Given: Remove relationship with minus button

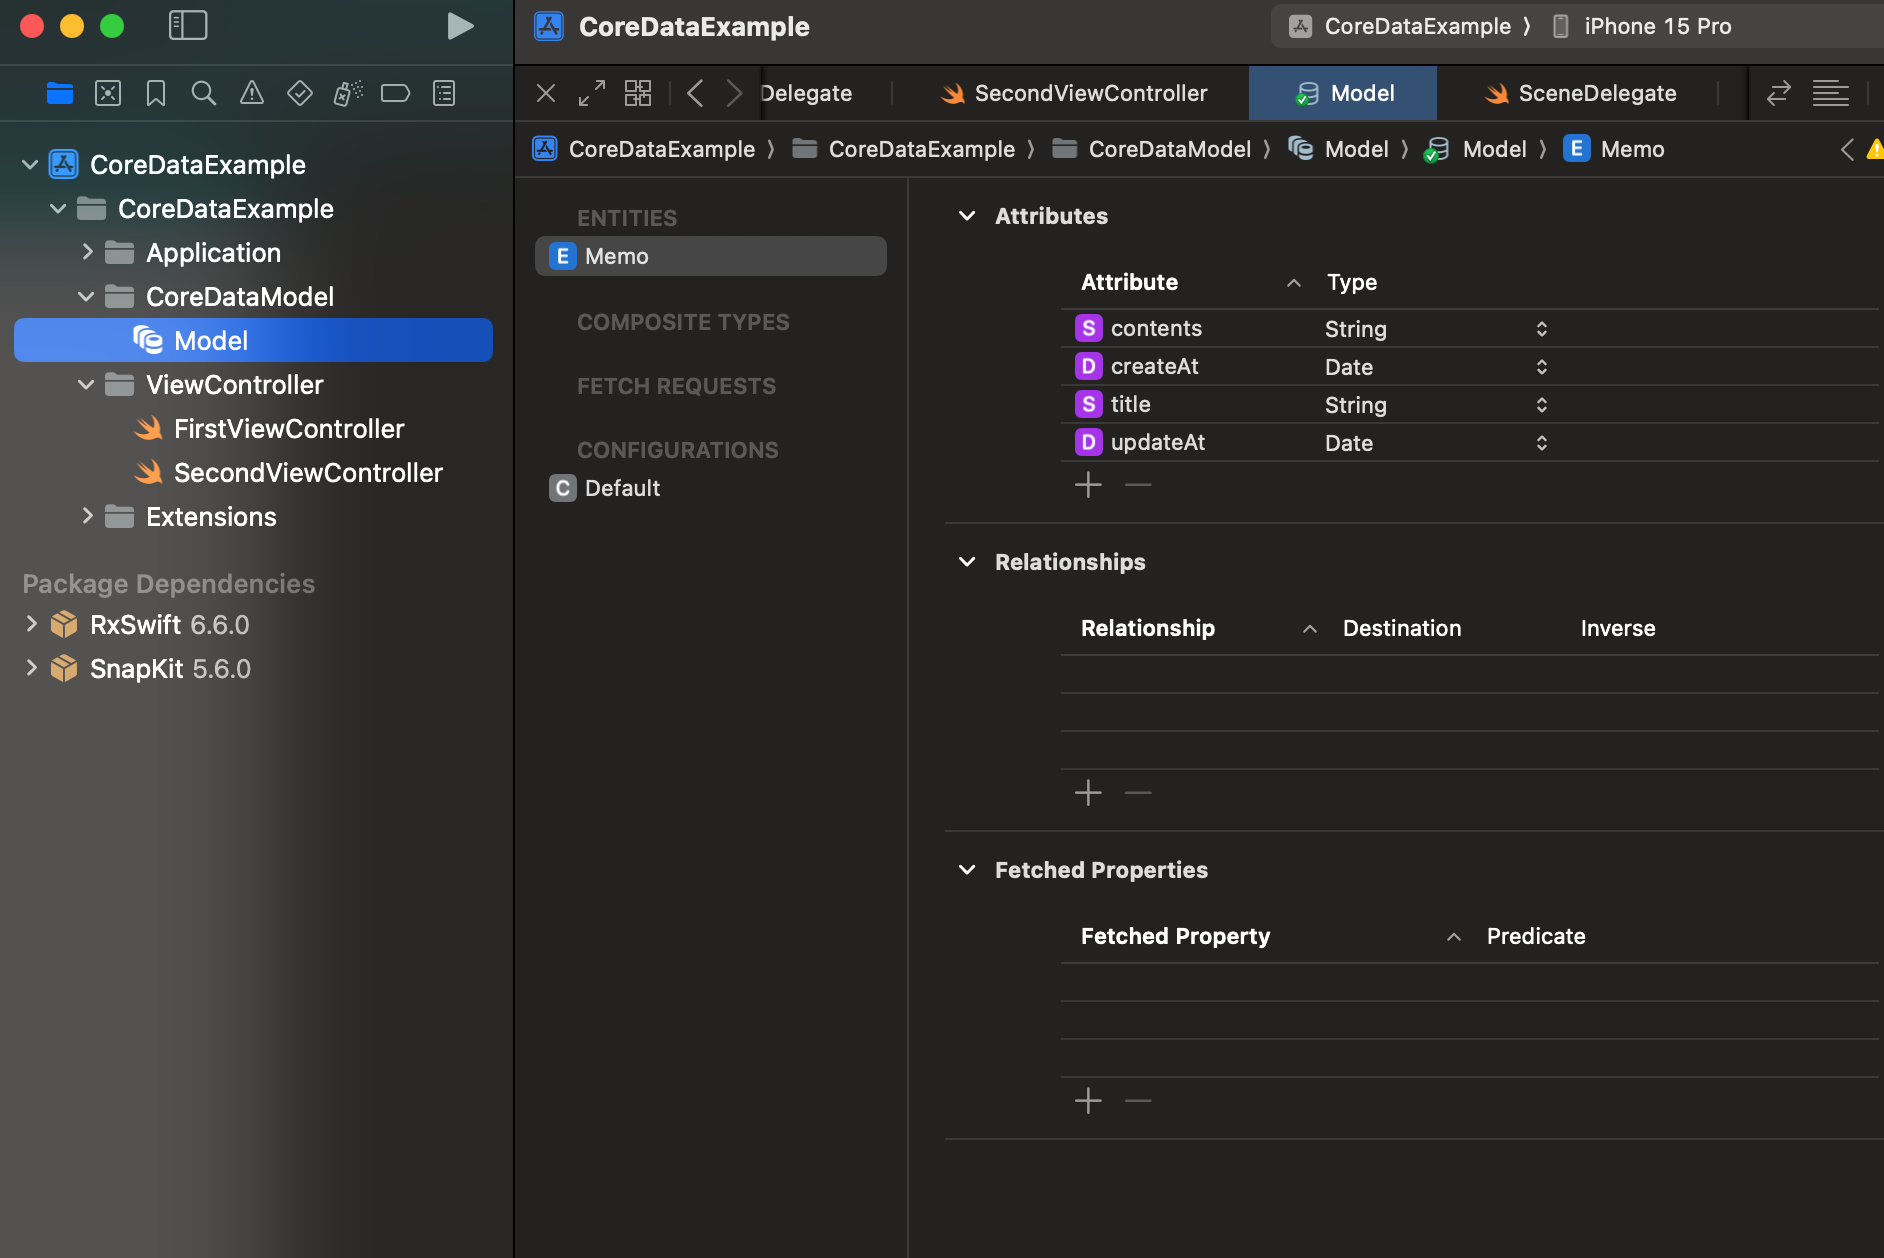Looking at the screenshot, I should pos(1138,793).
